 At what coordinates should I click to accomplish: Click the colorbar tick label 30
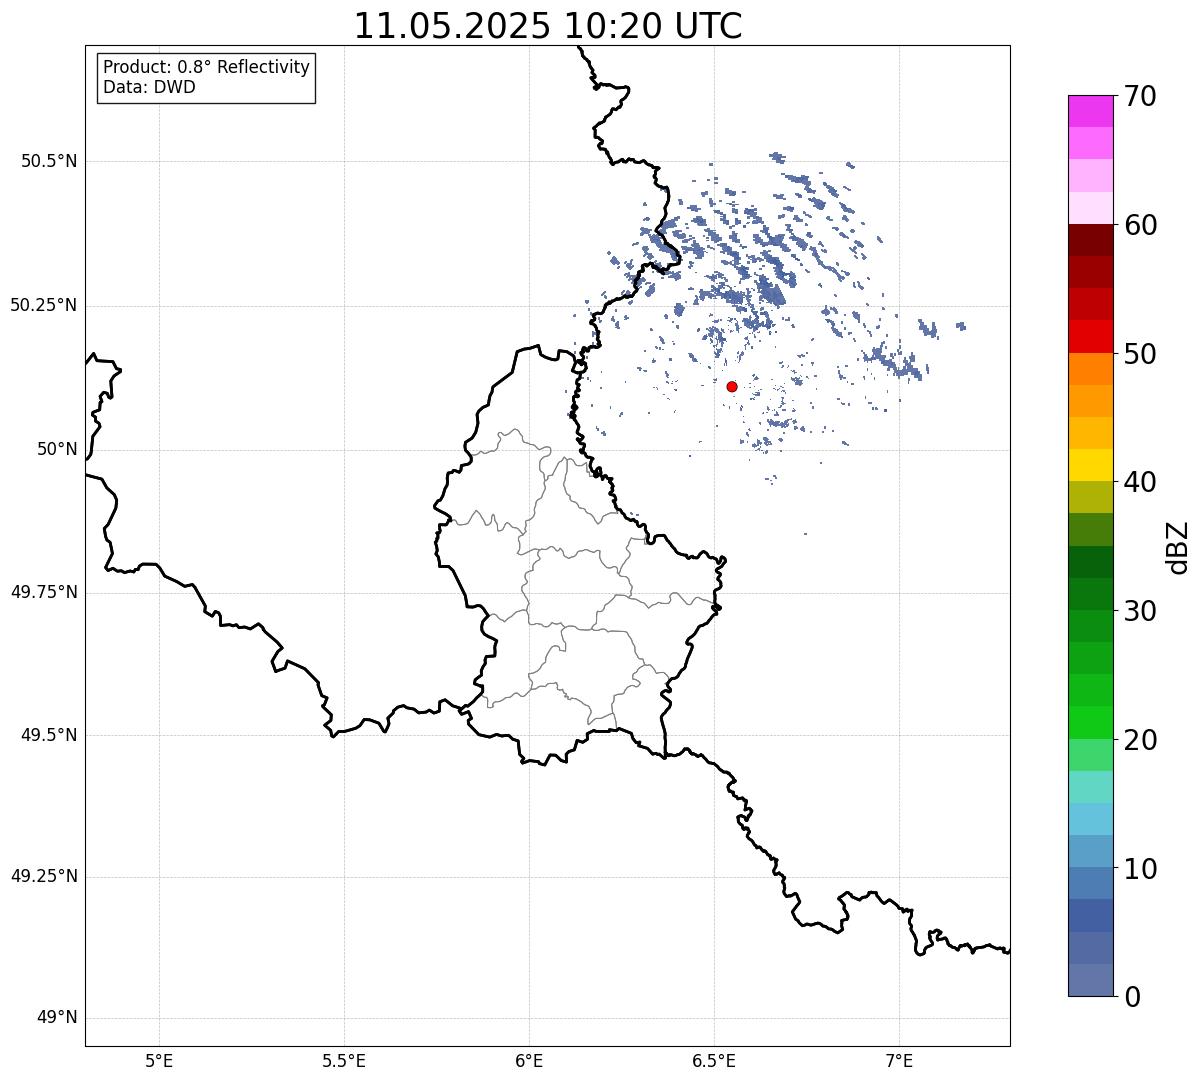point(1140,611)
